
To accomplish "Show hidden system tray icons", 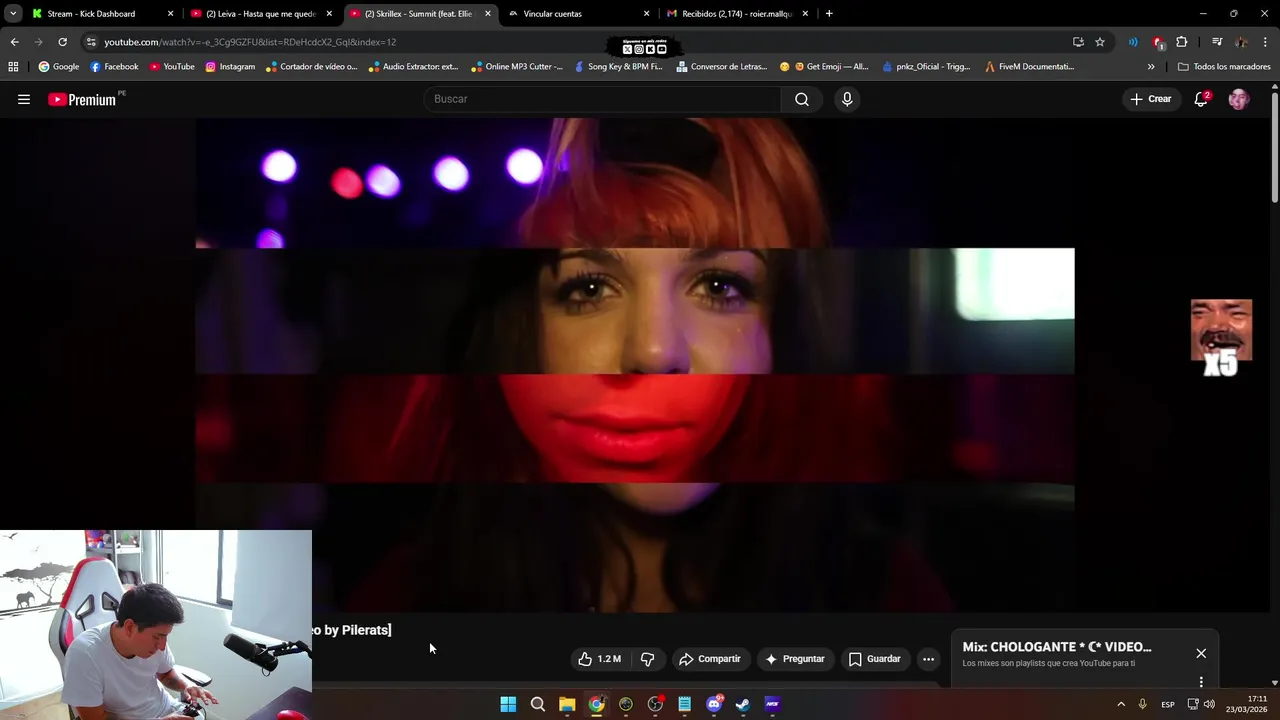I will (x=1121, y=704).
